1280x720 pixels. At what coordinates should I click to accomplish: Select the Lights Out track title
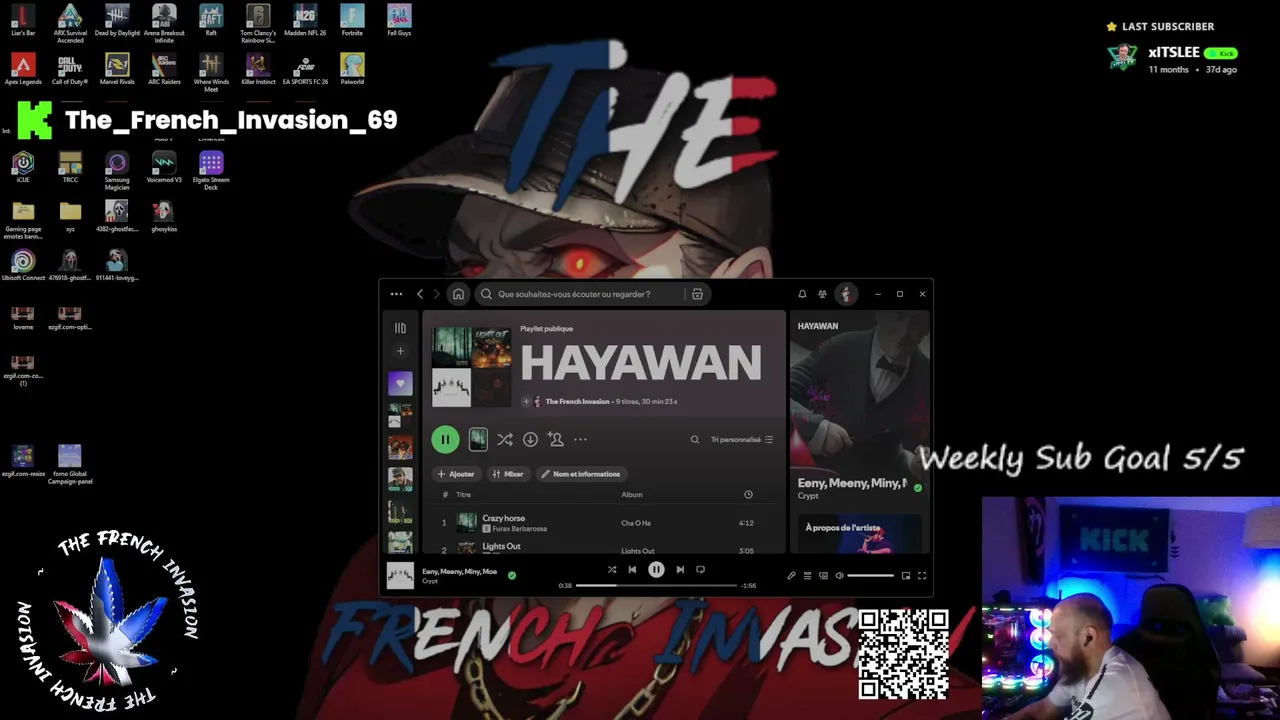click(x=501, y=546)
